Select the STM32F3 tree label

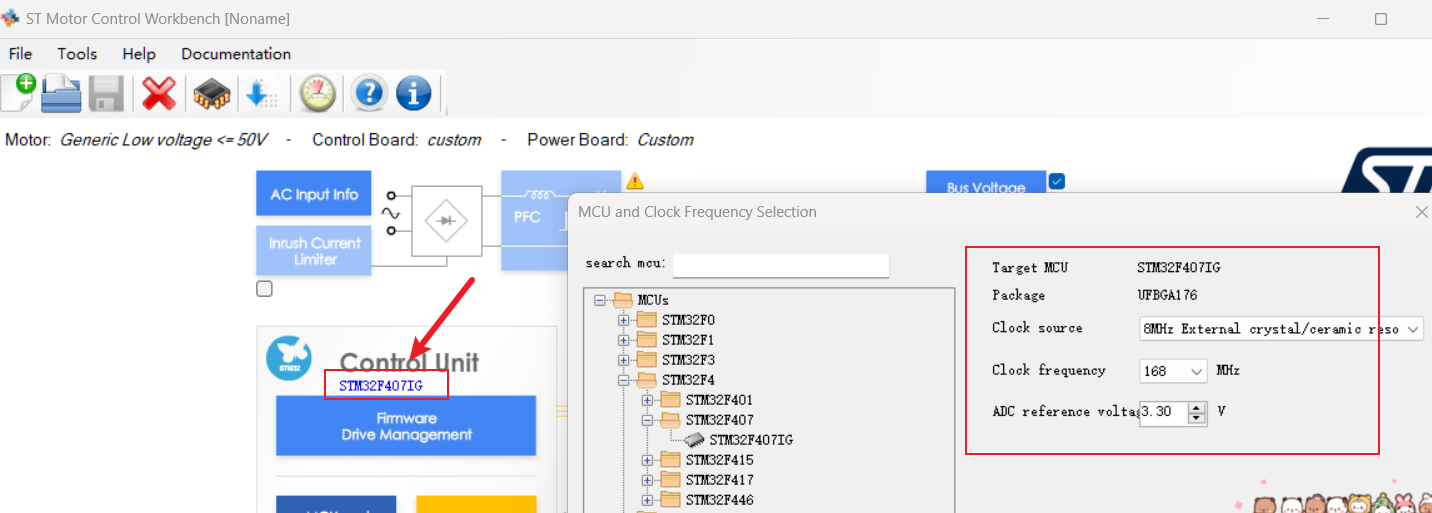point(688,360)
